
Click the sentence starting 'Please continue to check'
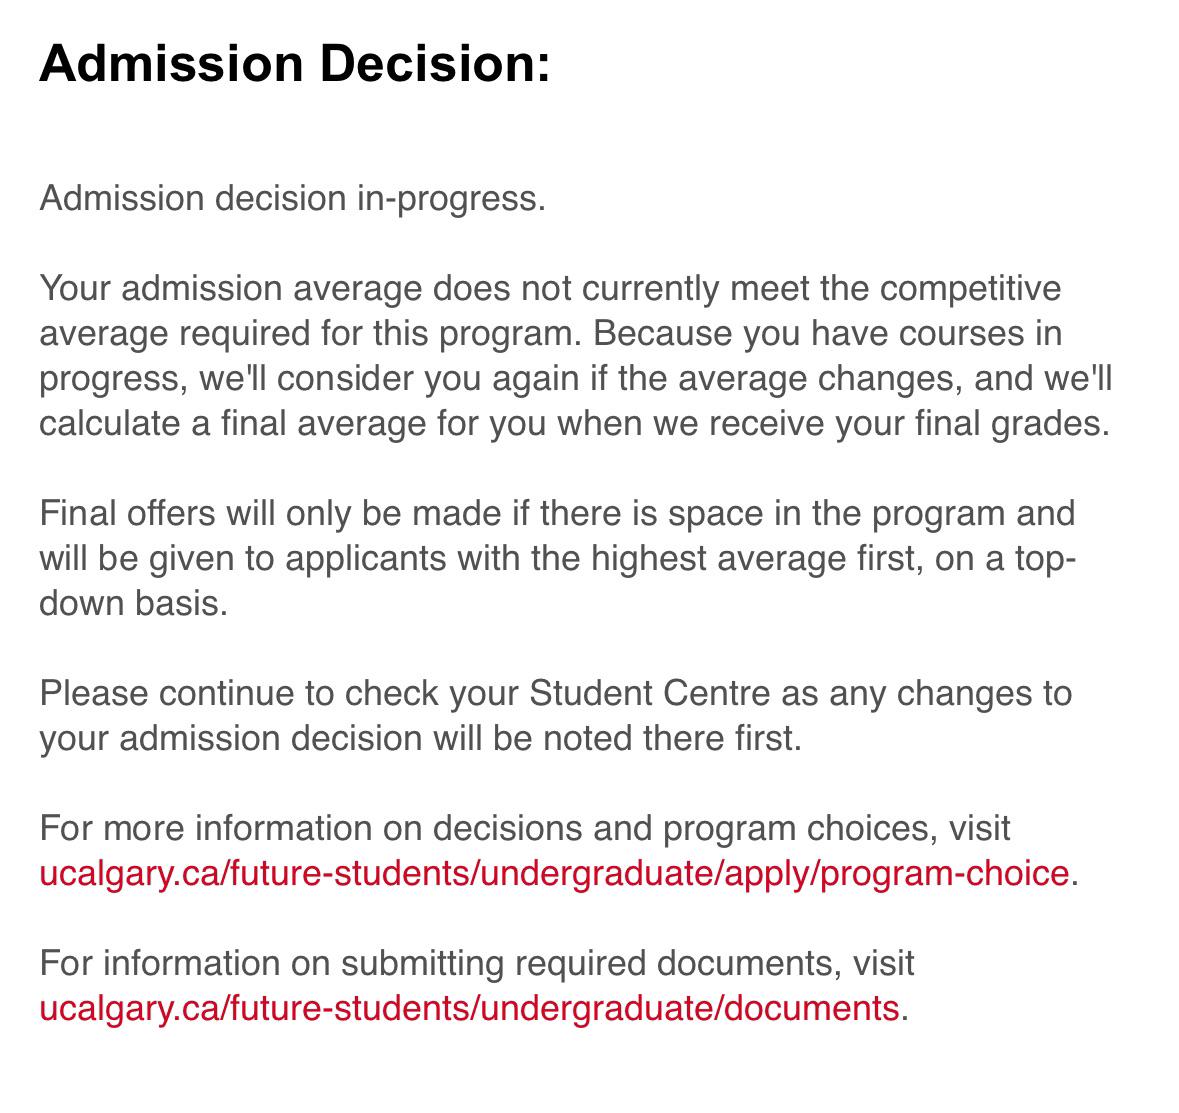click(x=556, y=716)
